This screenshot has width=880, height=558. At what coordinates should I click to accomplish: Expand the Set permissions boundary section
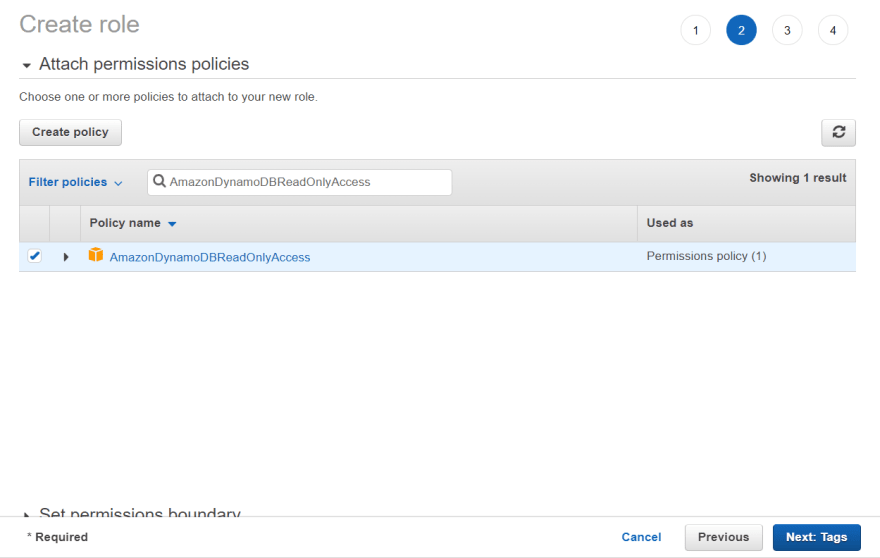click(26, 514)
